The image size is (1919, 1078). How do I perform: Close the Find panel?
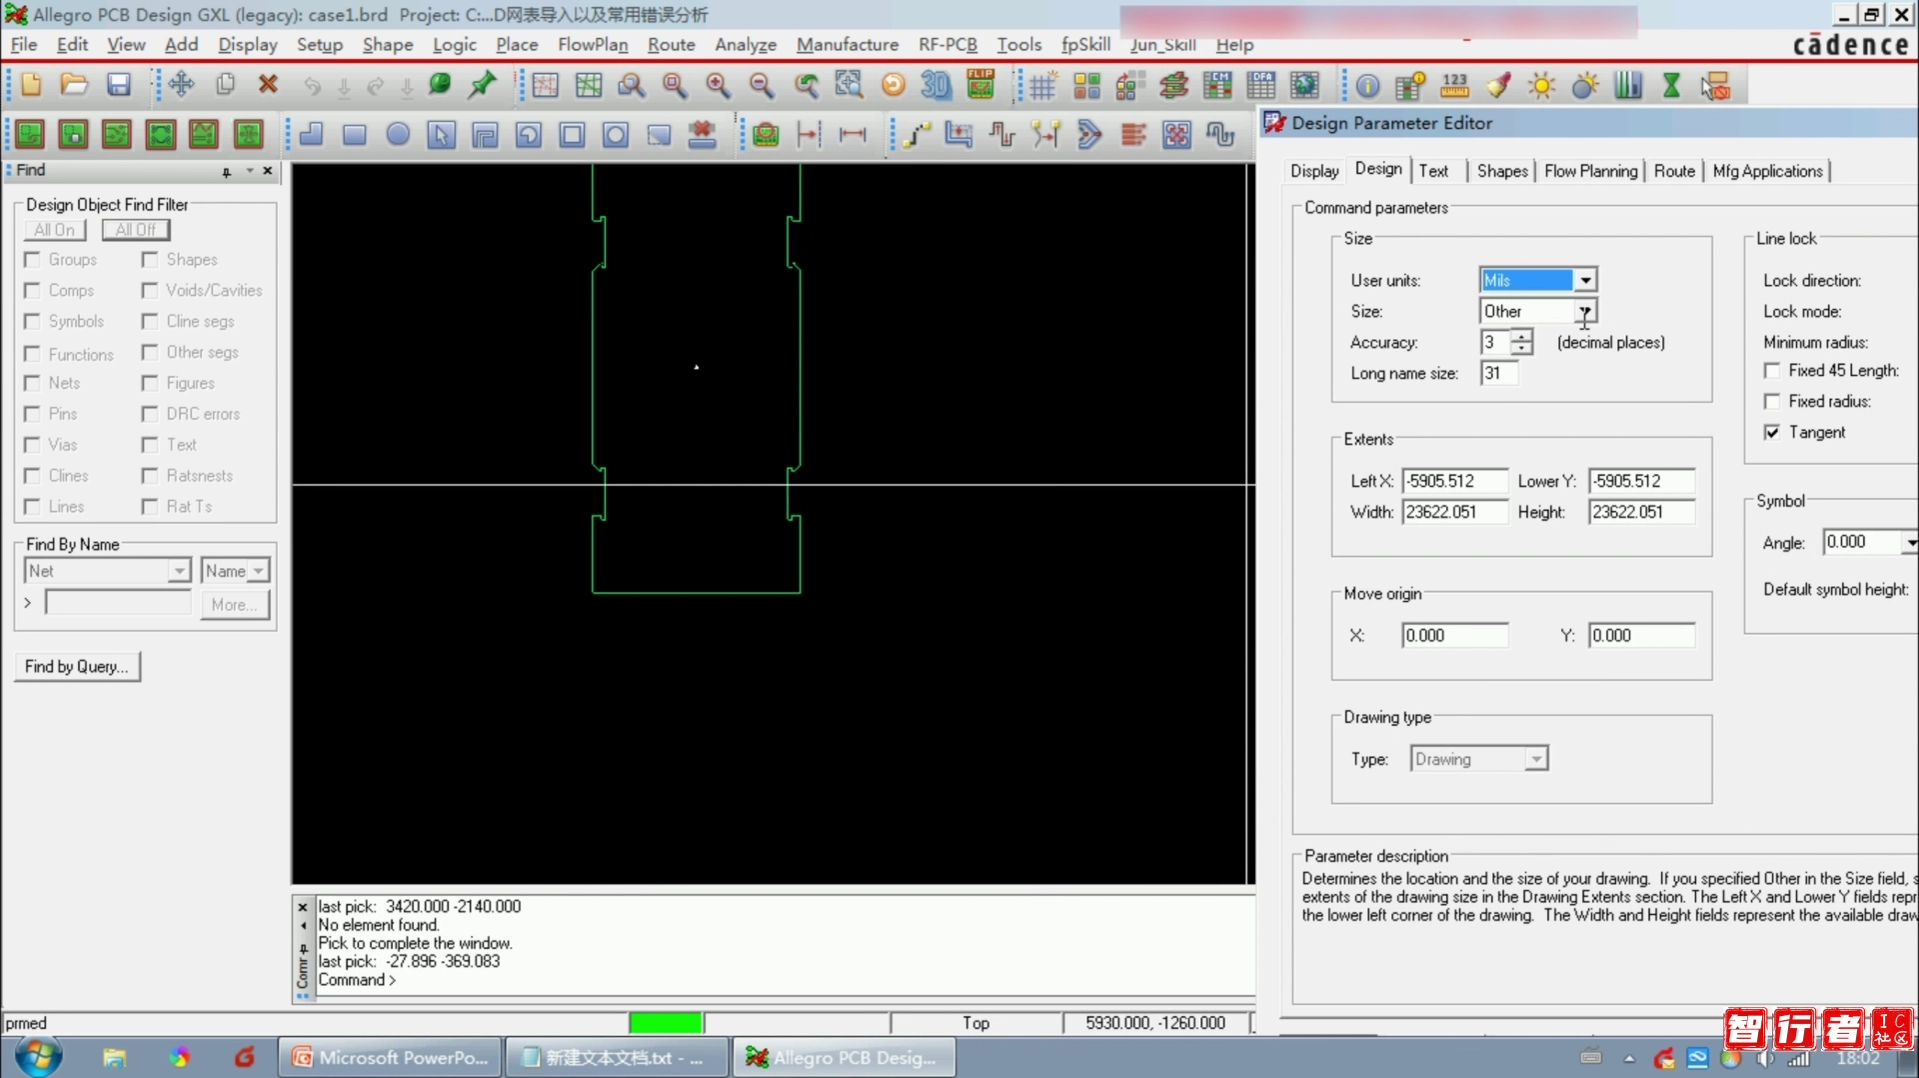tap(267, 171)
